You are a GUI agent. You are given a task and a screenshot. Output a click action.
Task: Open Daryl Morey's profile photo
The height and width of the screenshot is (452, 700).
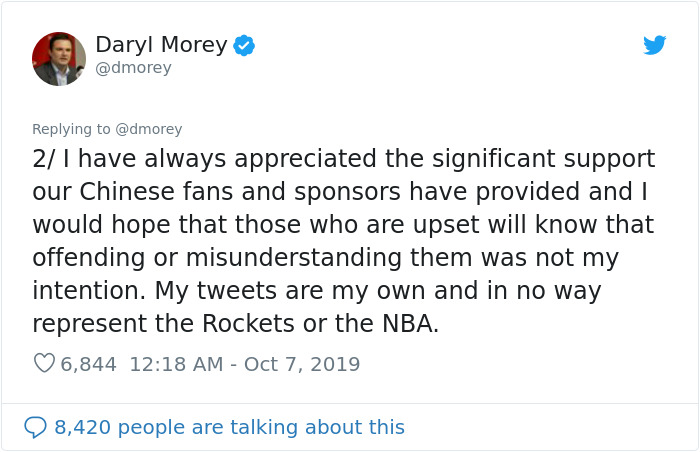click(x=59, y=58)
